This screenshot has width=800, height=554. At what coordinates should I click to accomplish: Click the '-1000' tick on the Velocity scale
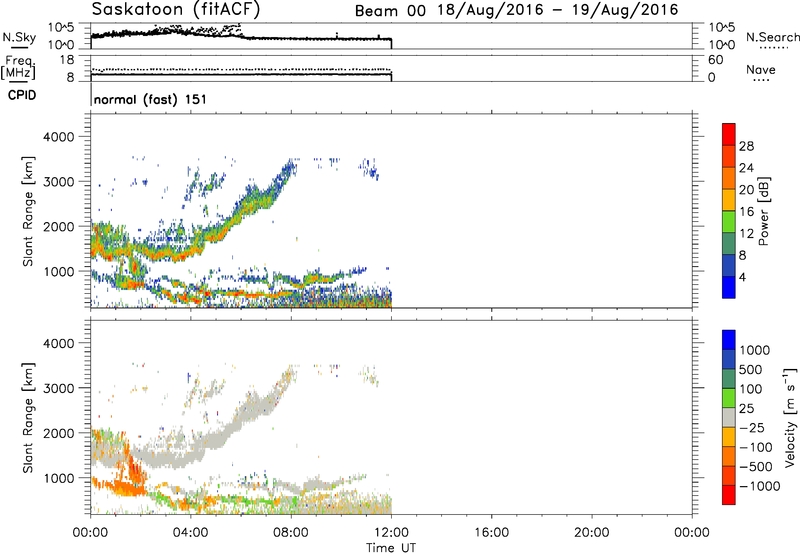click(760, 486)
